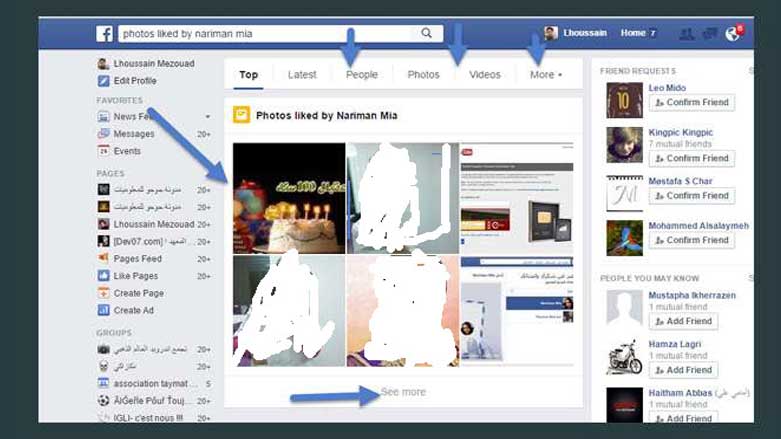Click the Create Page icon in sidebar
Screen dimensions: 781x439
pyautogui.click(x=104, y=294)
